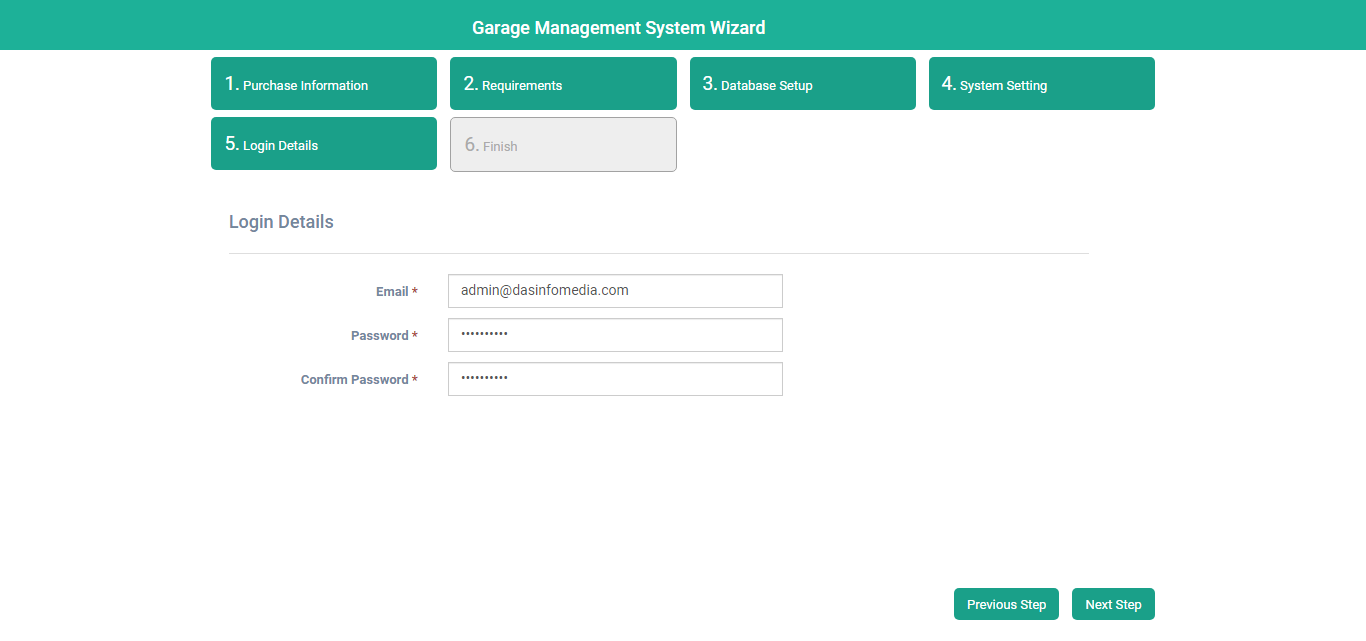This screenshot has height=641, width=1366.
Task: Click into the Password field
Action: click(x=615, y=335)
